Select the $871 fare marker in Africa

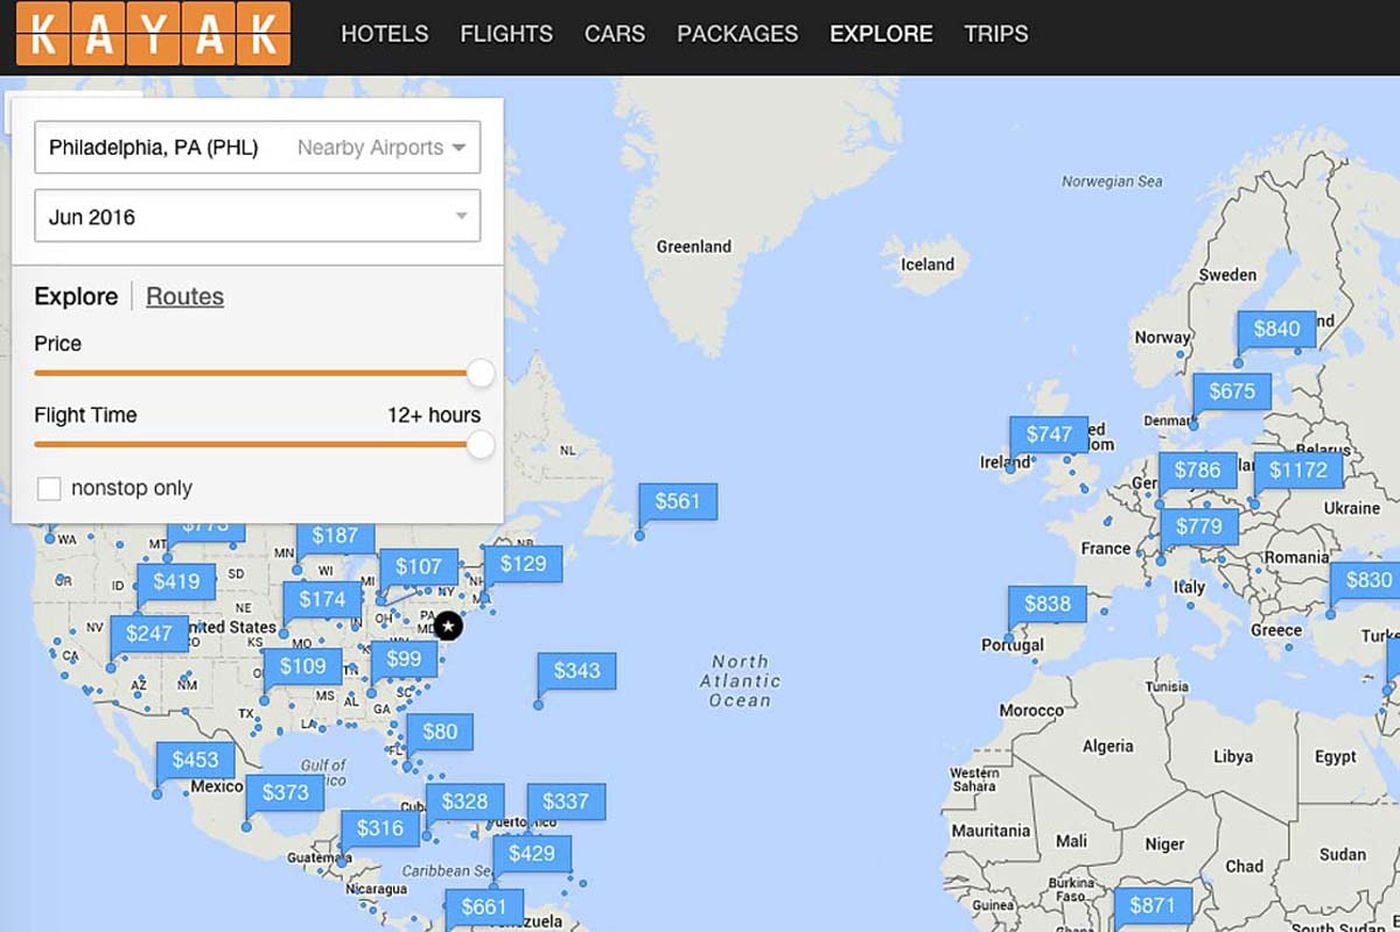pos(1152,905)
